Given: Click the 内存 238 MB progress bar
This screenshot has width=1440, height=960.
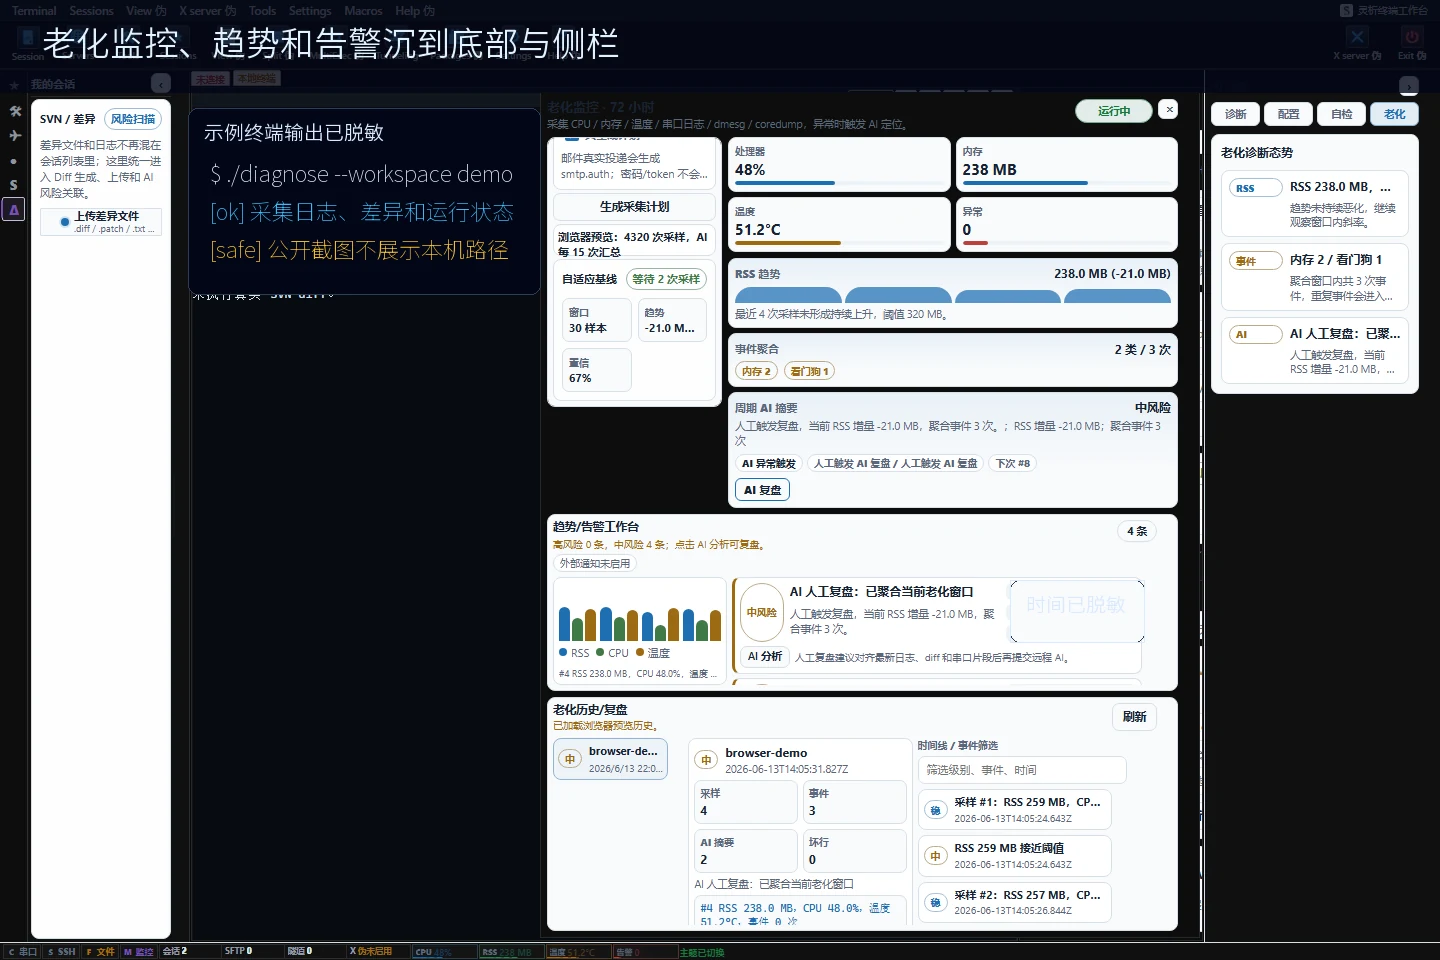Looking at the screenshot, I should [x=1067, y=183].
